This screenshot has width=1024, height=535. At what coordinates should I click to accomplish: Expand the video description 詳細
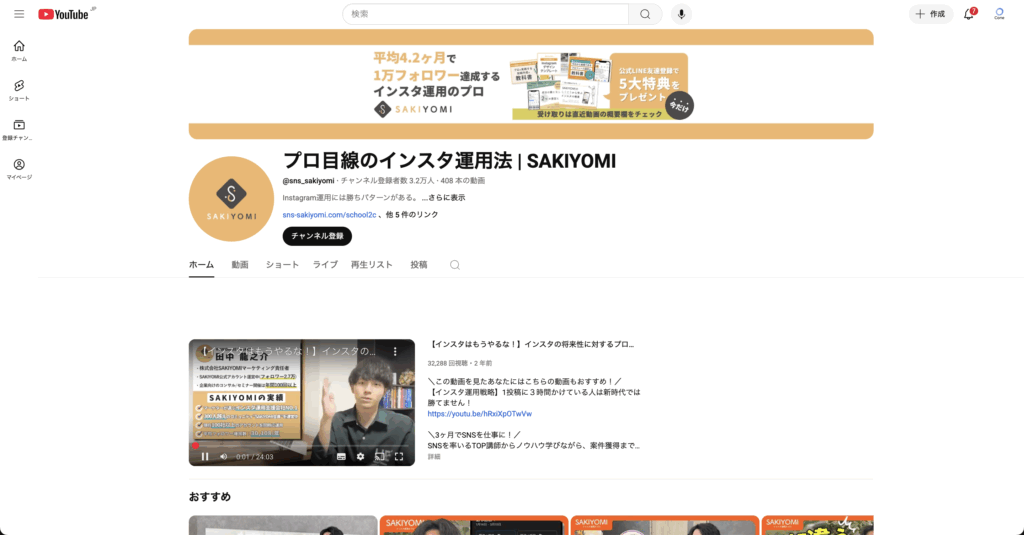click(434, 457)
